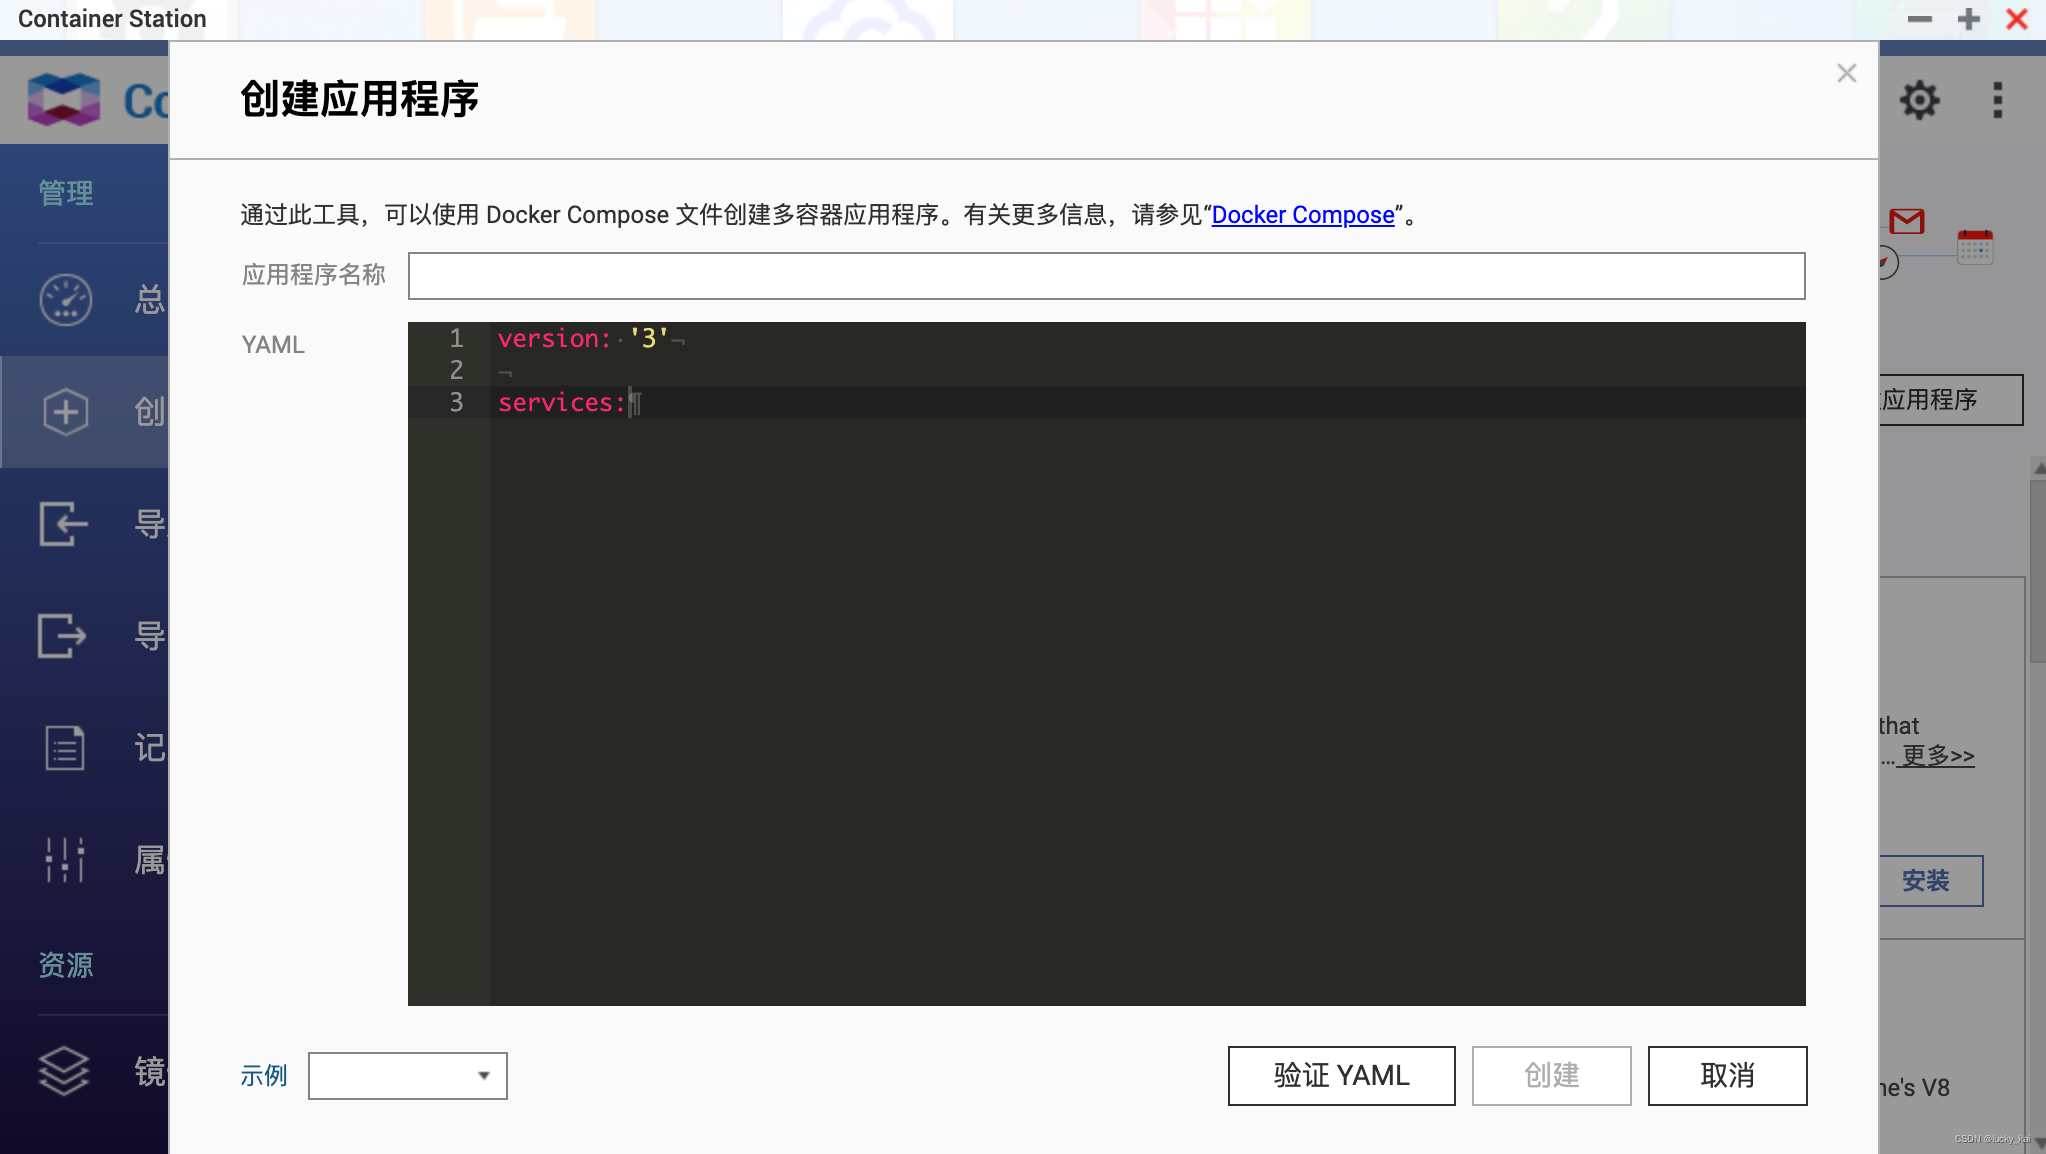Click the Create plus-box sidebar icon
This screenshot has width=2046, height=1154.
[x=66, y=412]
